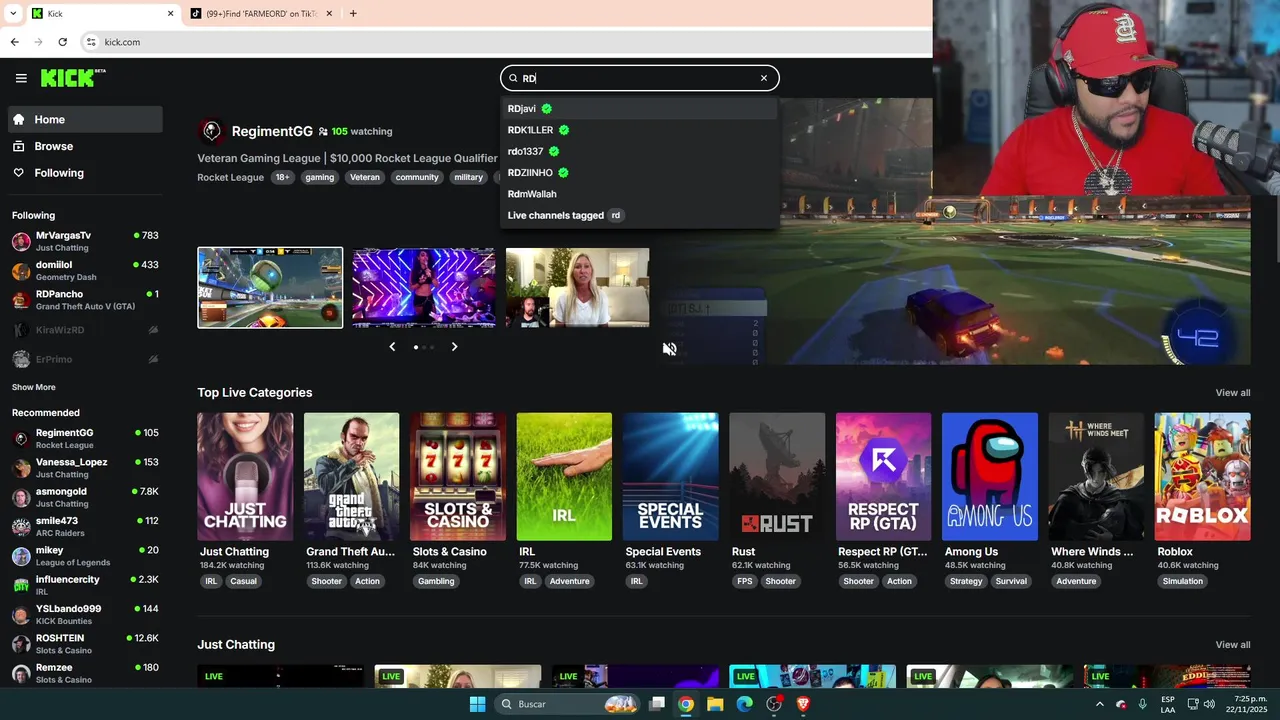Select Rocket League carousel thumbnail
Image resolution: width=1280 pixels, height=720 pixels.
pos(270,287)
